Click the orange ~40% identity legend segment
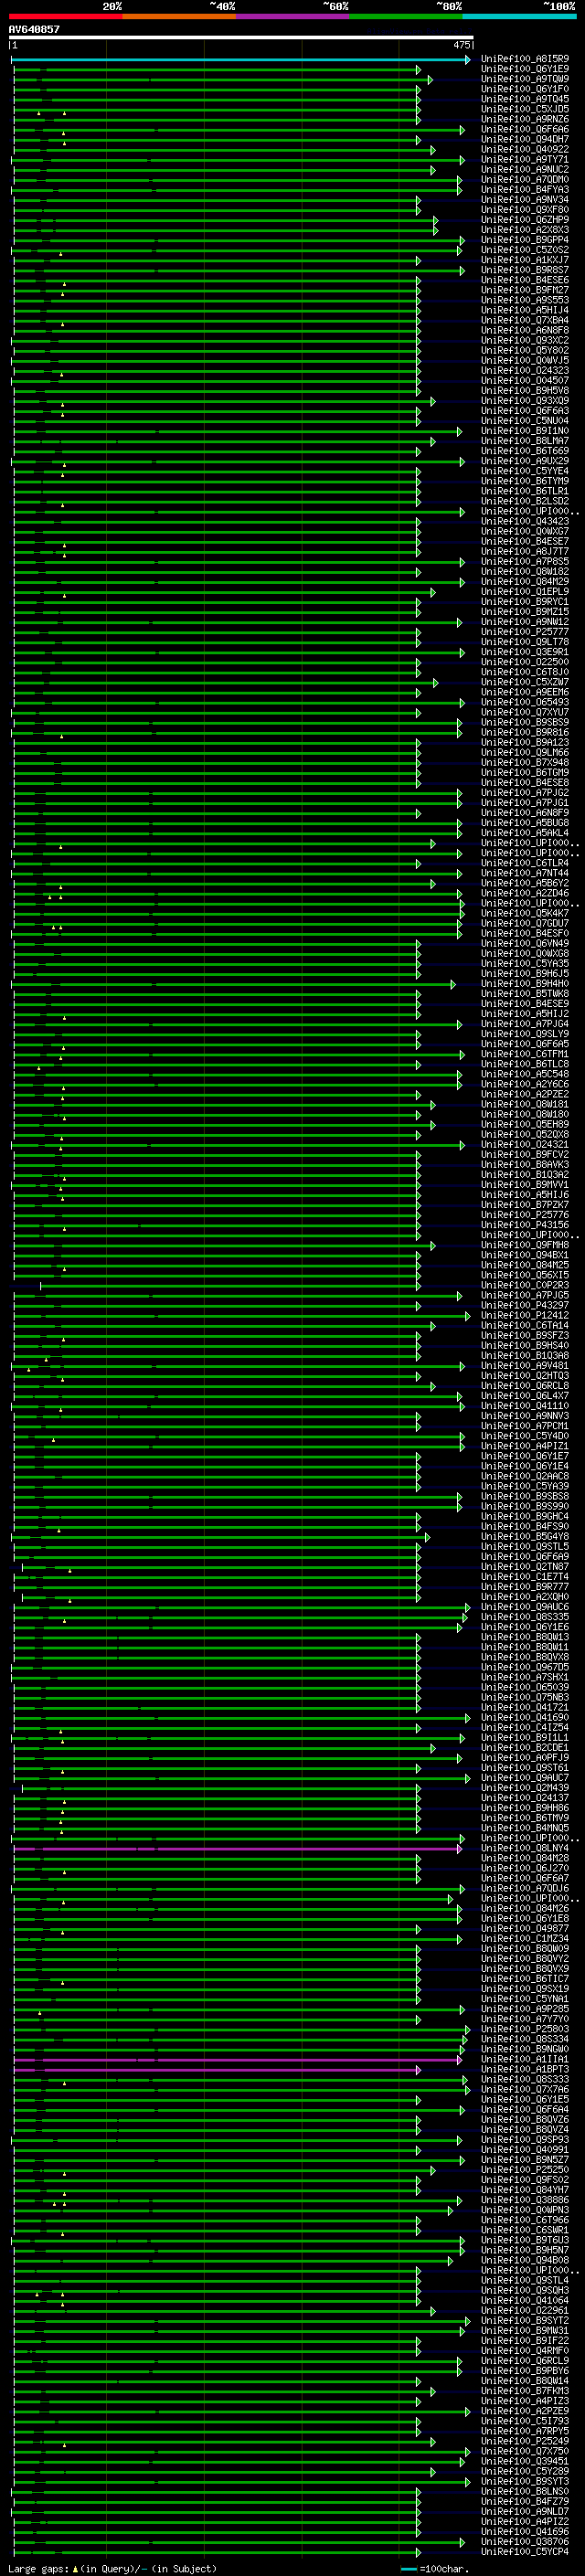This screenshot has width=585, height=2576. (x=179, y=16)
